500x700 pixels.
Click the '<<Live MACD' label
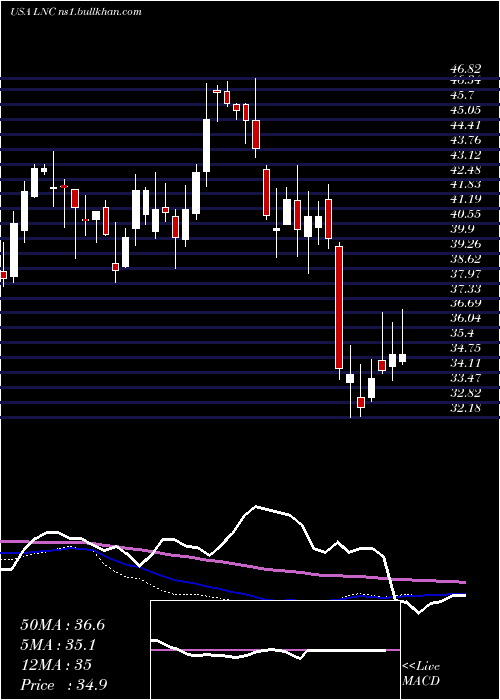point(421,674)
